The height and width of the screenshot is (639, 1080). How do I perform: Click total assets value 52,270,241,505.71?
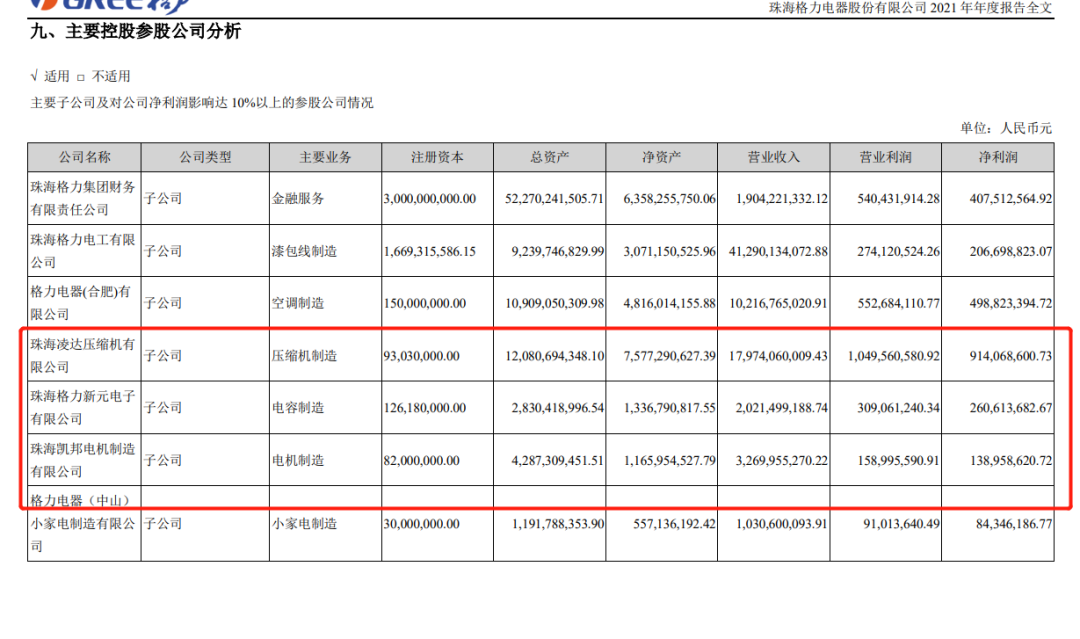point(554,198)
